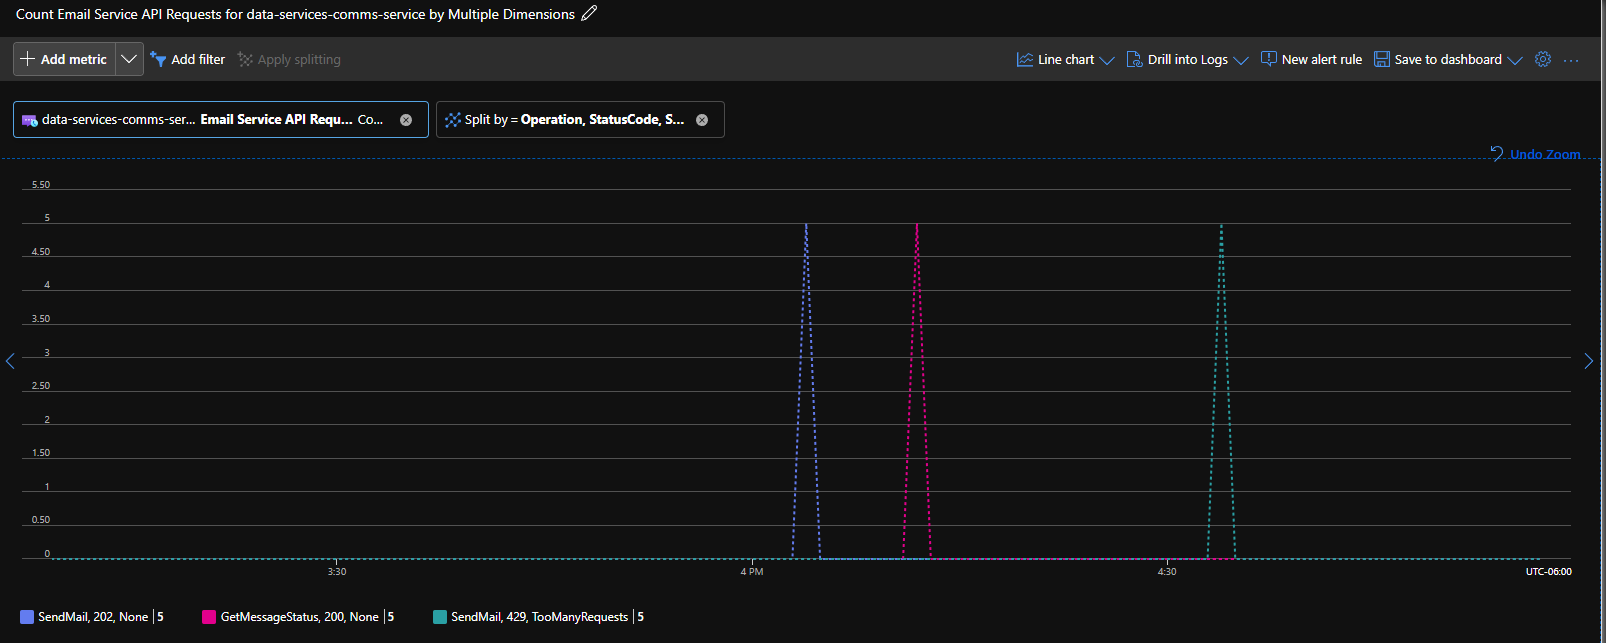Viewport: 1606px width, 643px height.
Task: Select the SendMail, 429, TooManyRequests legend entry
Action: coord(540,617)
